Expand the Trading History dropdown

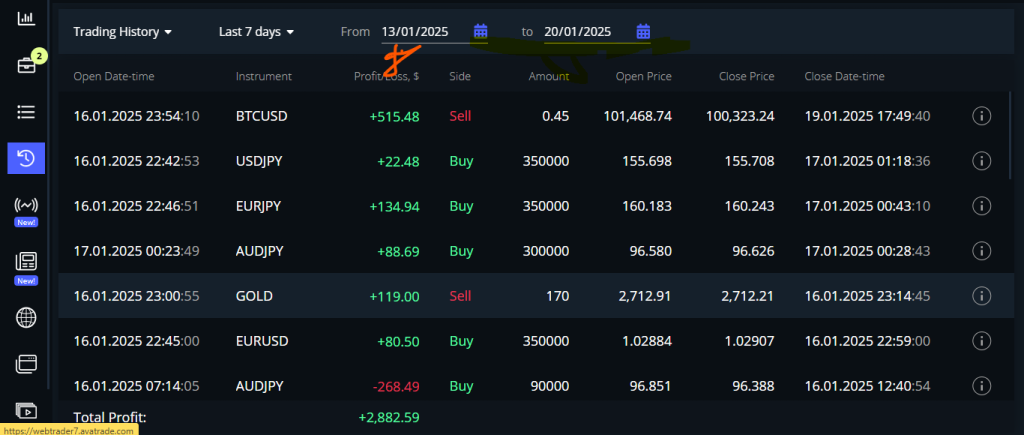123,32
